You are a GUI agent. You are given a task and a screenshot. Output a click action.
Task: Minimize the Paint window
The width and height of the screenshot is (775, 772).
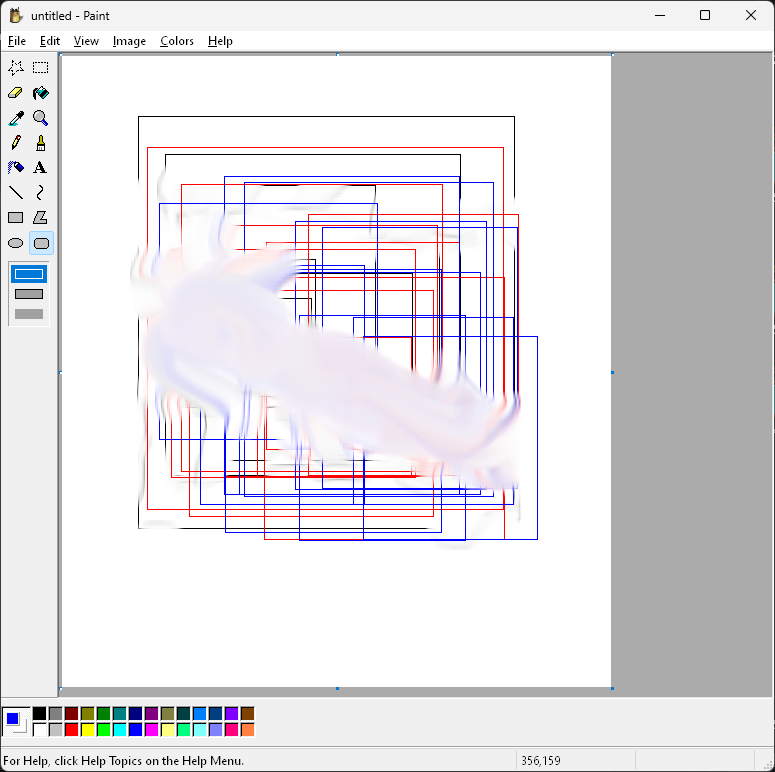660,15
